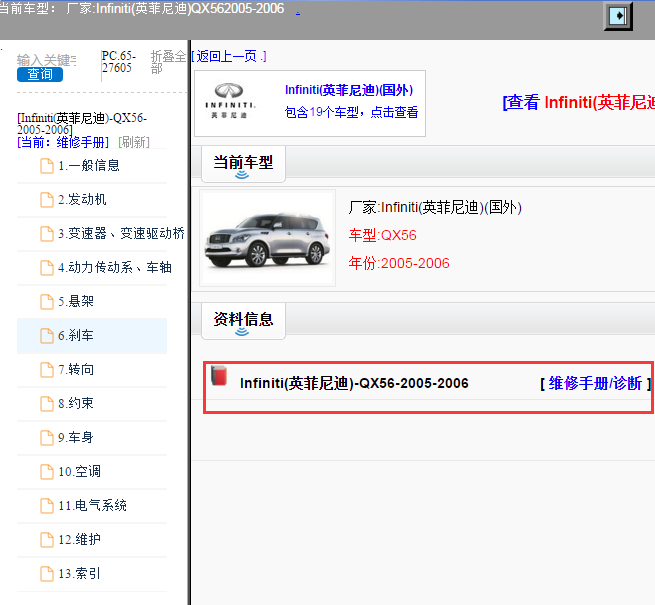Open 8.约束 chapter
This screenshot has width=655, height=605.
(x=76, y=404)
